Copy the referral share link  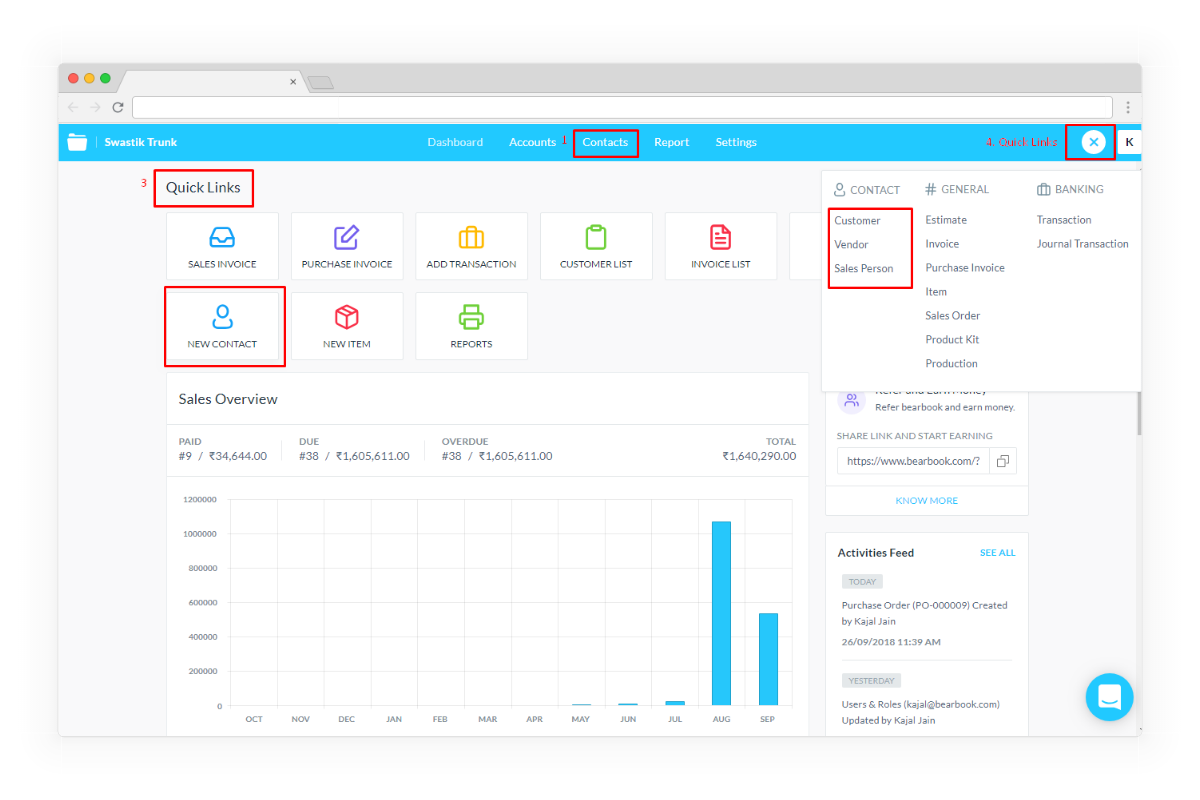tap(1003, 461)
